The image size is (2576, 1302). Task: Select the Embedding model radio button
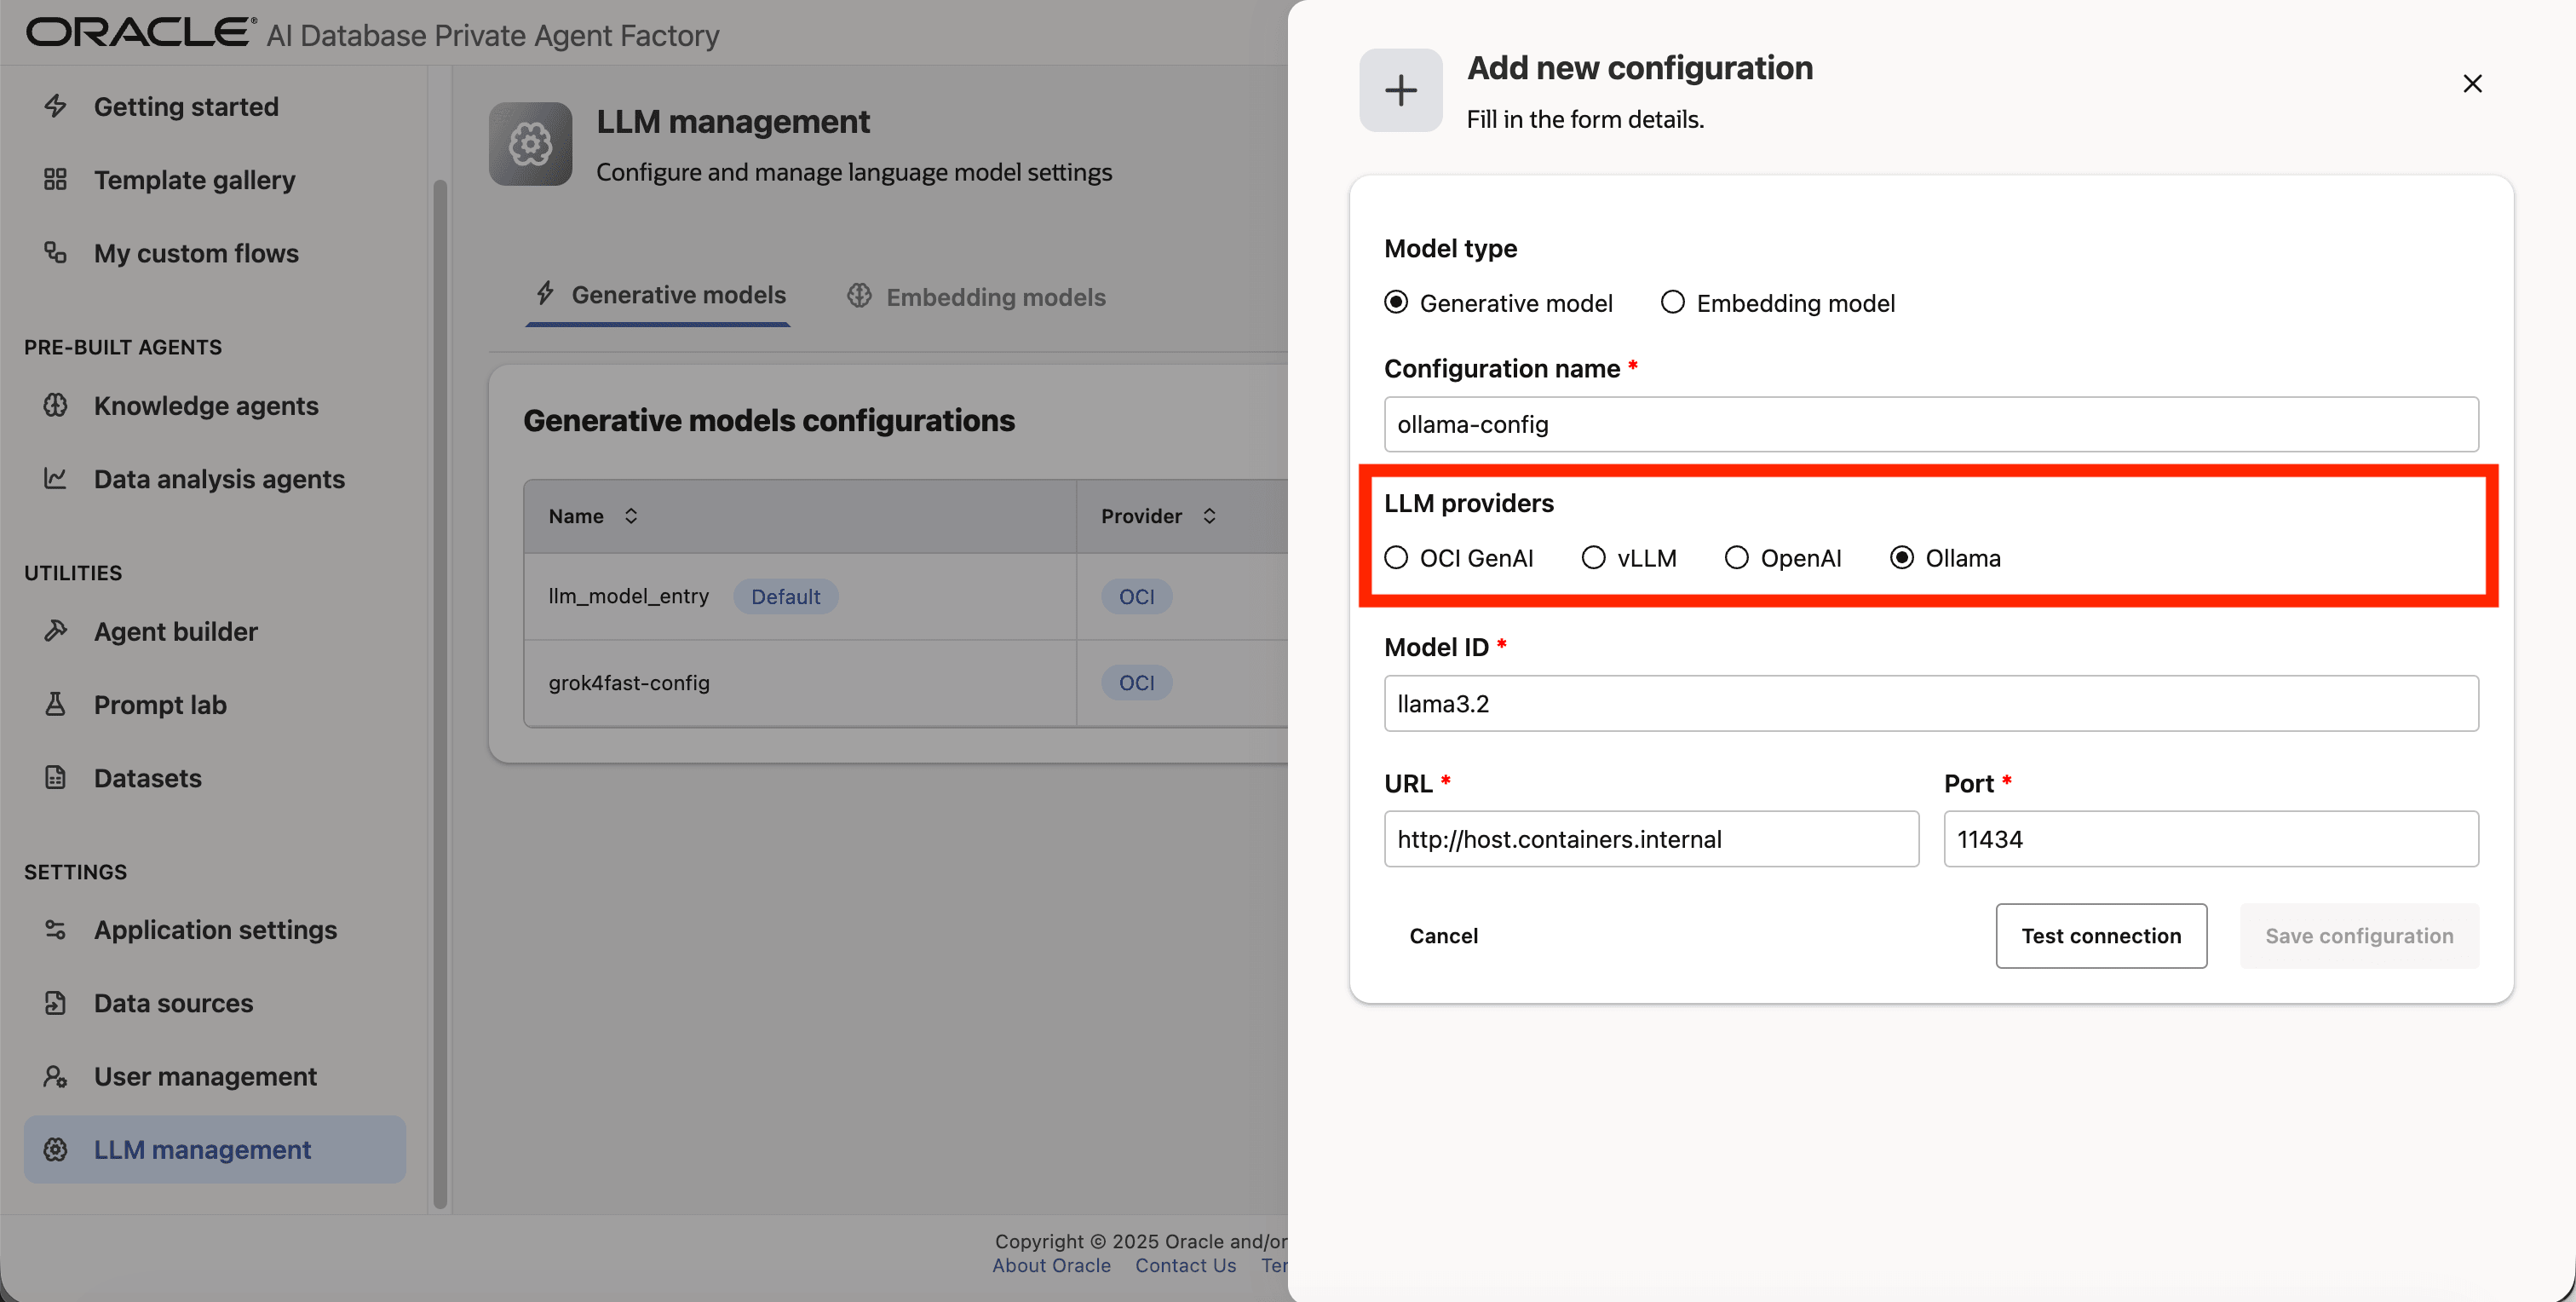pos(1672,302)
